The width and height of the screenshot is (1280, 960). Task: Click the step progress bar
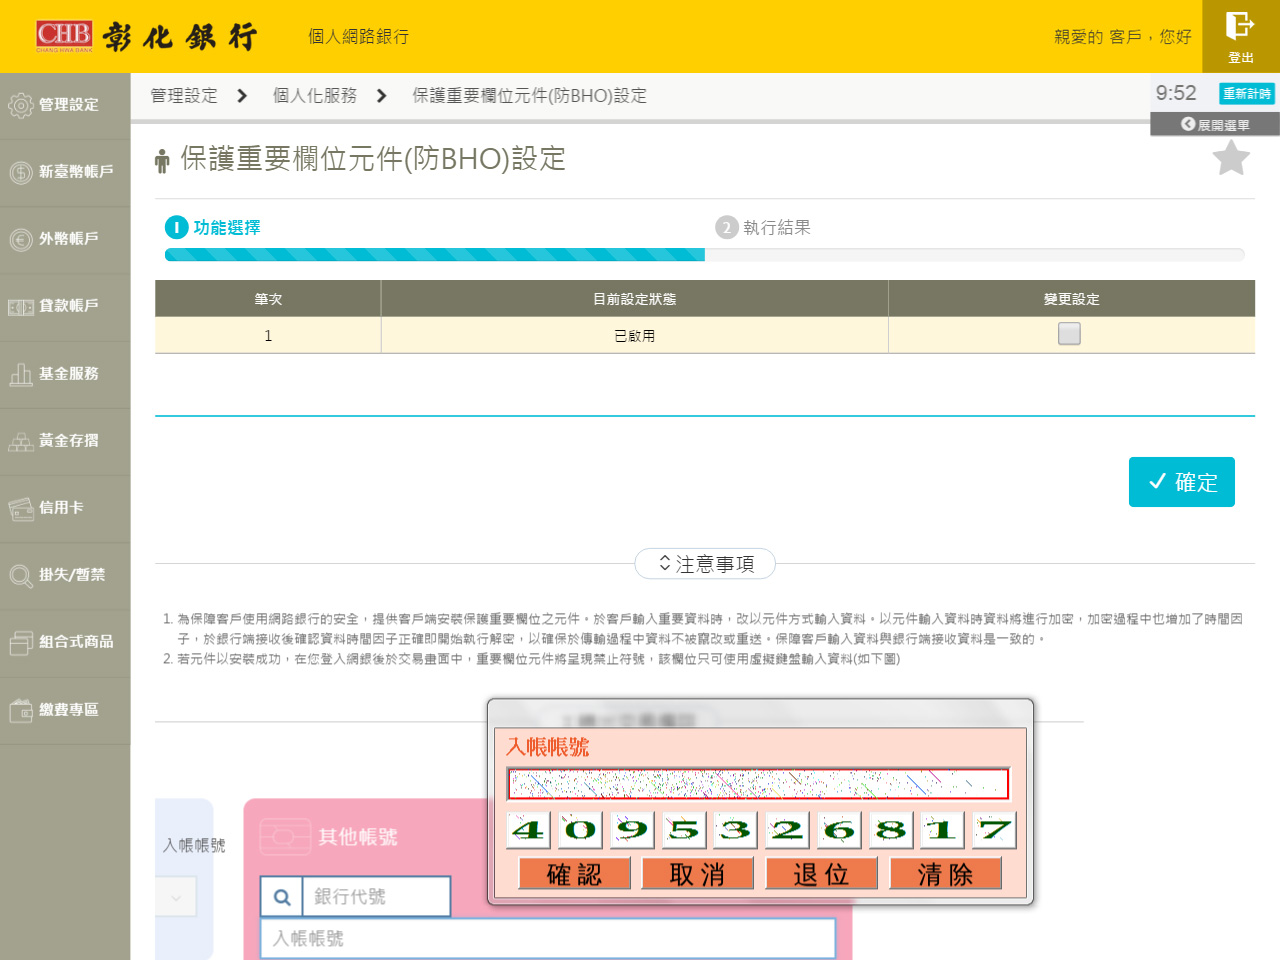704,255
